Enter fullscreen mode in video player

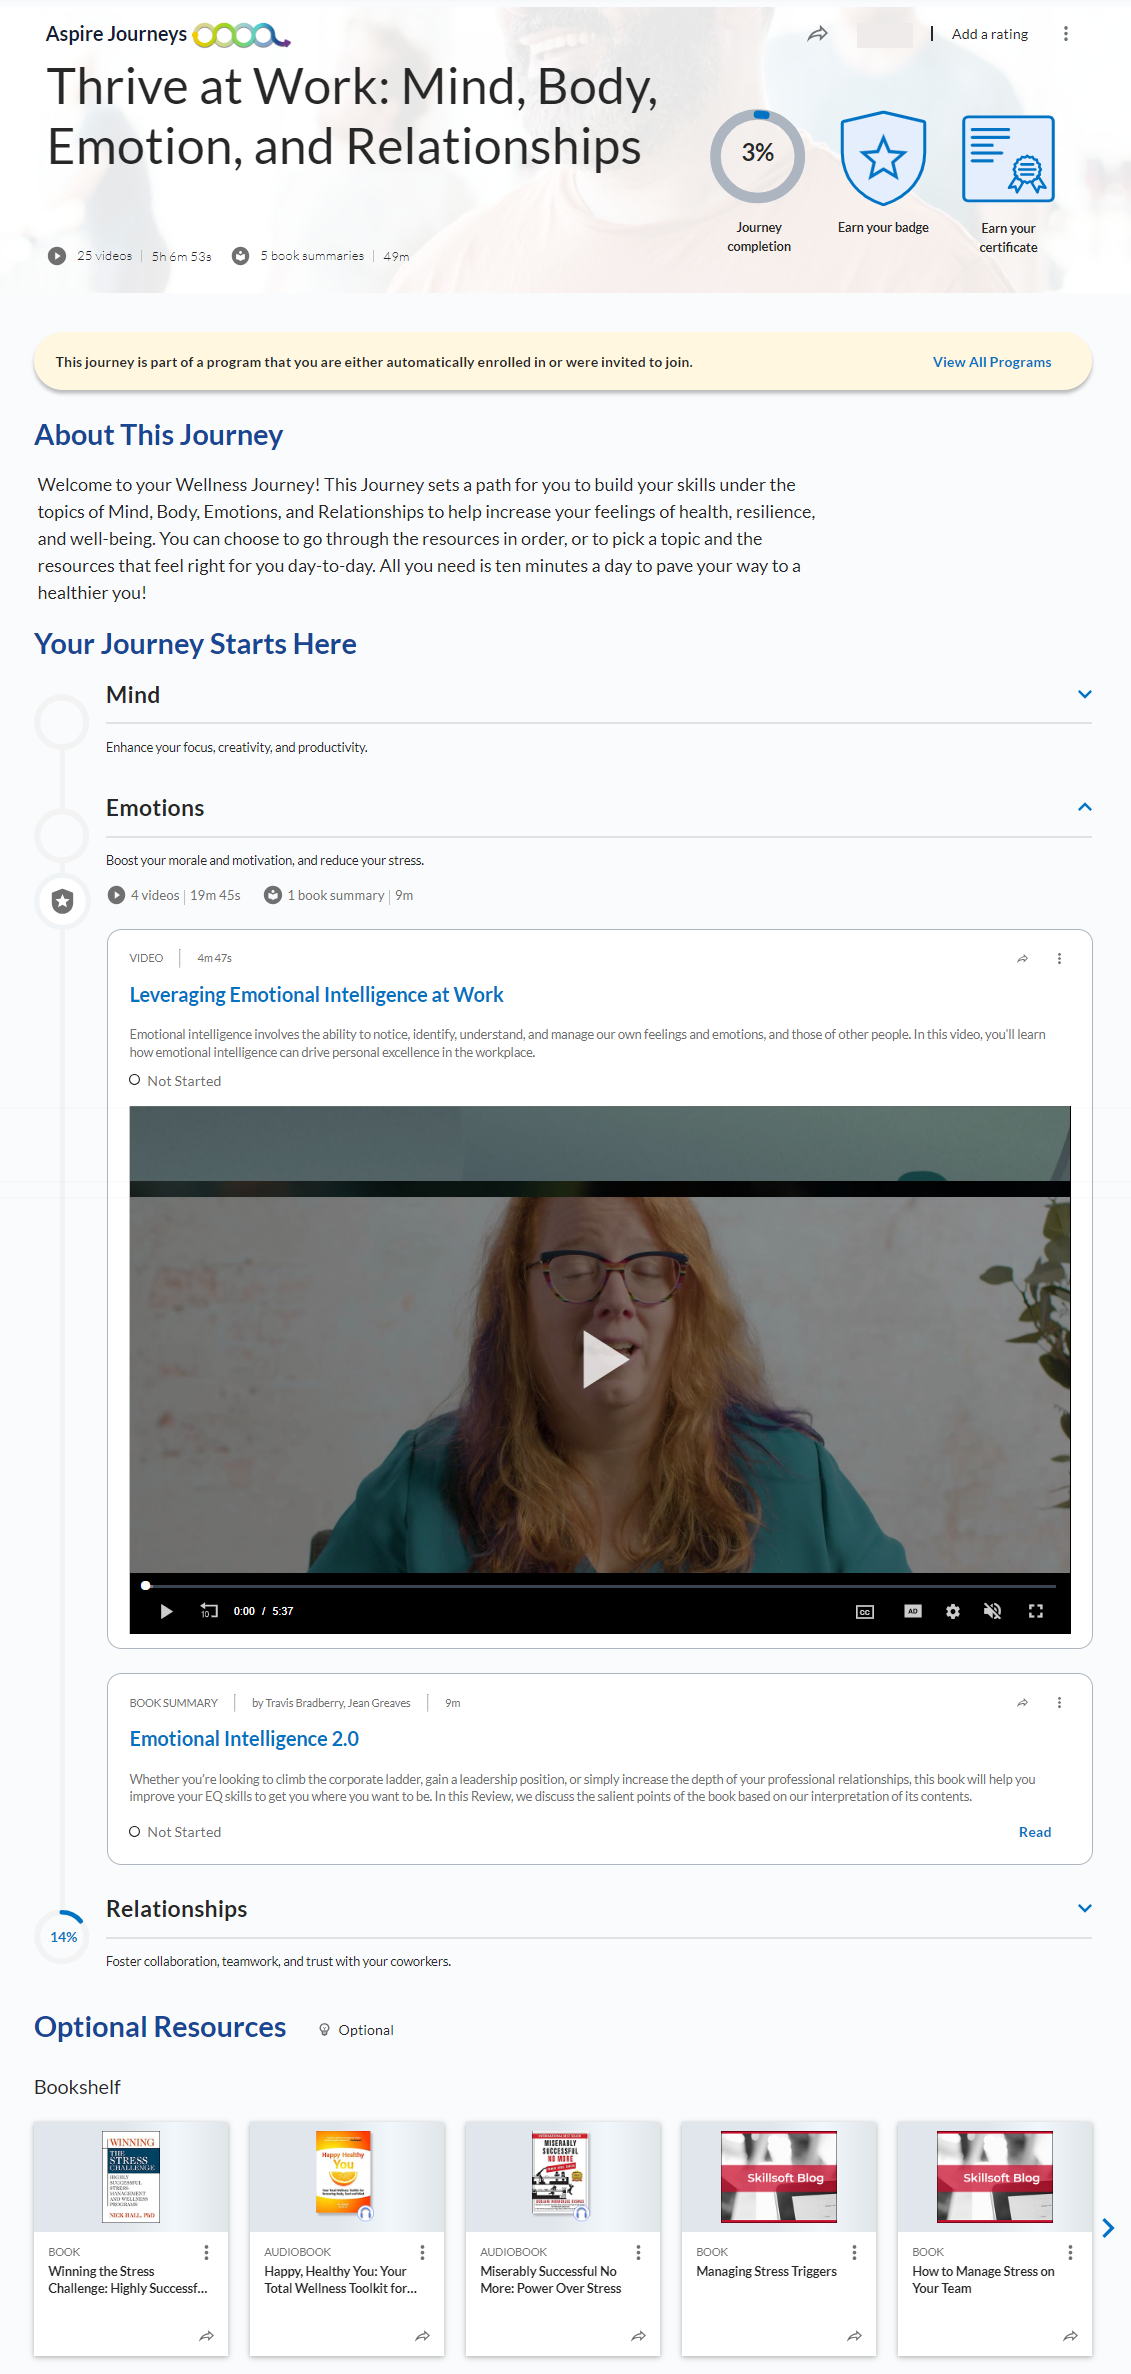1036,1611
